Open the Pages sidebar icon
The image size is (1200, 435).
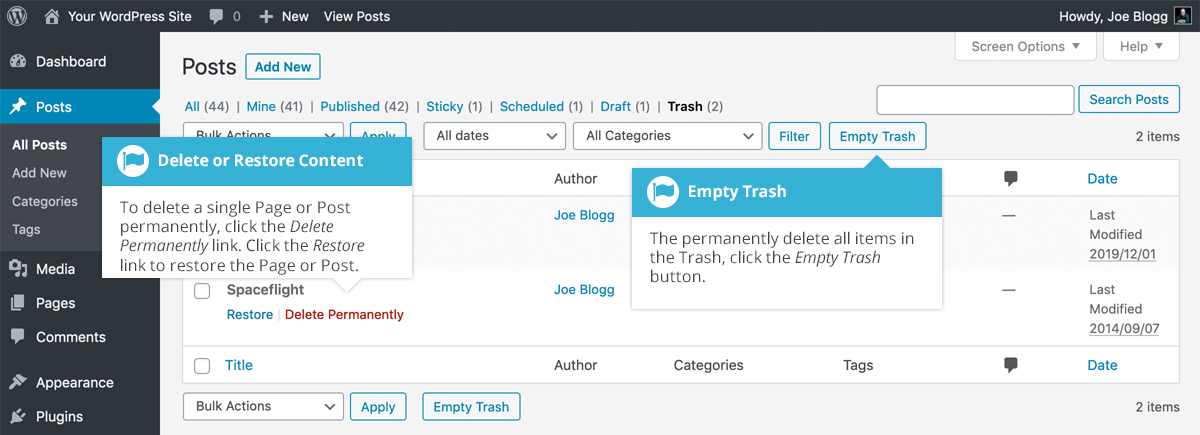pos(18,303)
